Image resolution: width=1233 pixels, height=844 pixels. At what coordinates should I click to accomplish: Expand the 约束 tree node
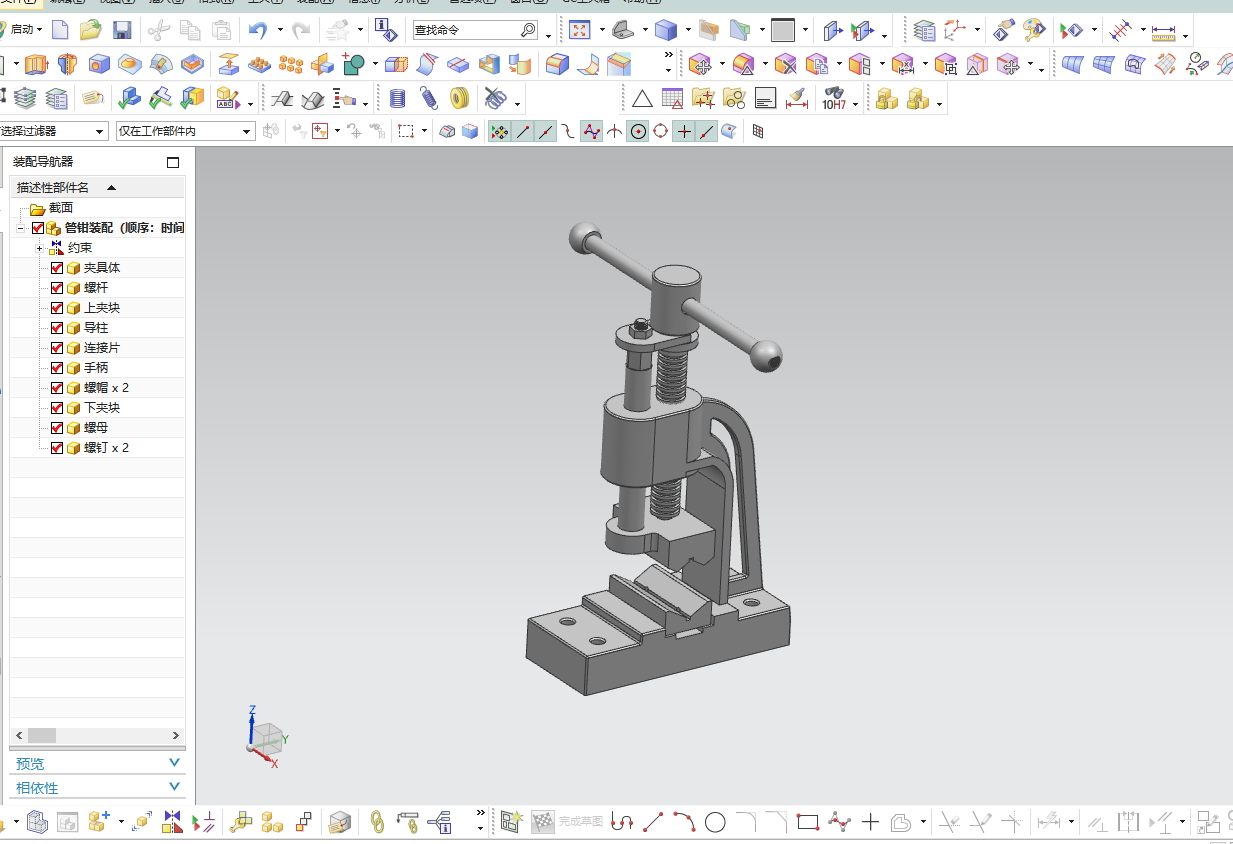(x=39, y=248)
